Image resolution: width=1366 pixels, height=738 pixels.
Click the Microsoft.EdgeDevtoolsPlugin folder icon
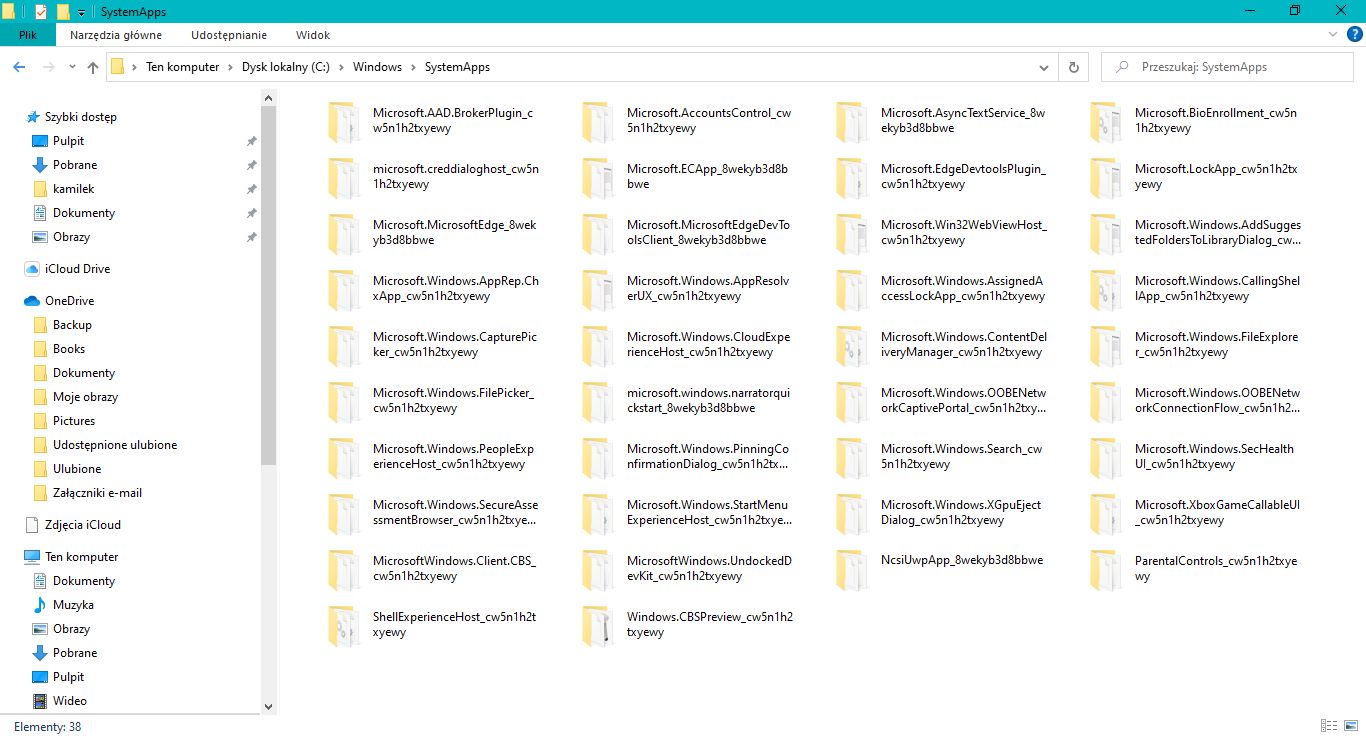click(852, 177)
